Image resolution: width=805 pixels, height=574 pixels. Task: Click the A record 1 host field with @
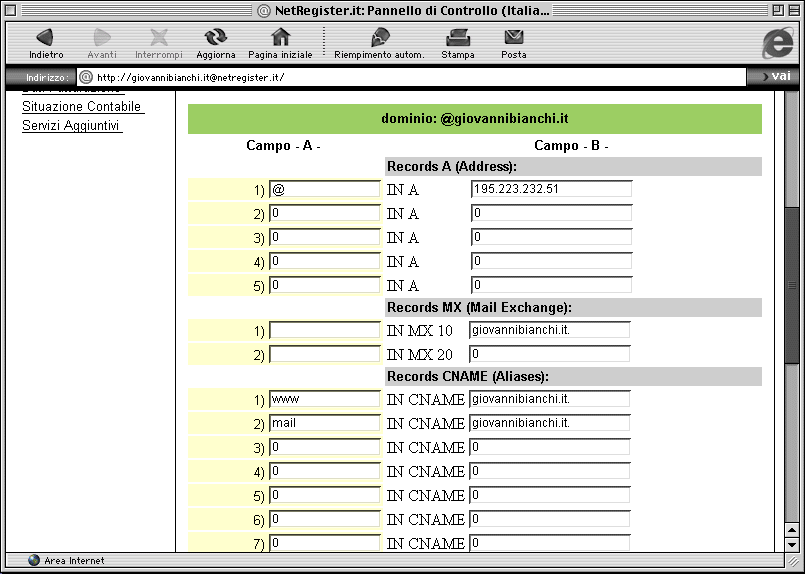click(324, 189)
